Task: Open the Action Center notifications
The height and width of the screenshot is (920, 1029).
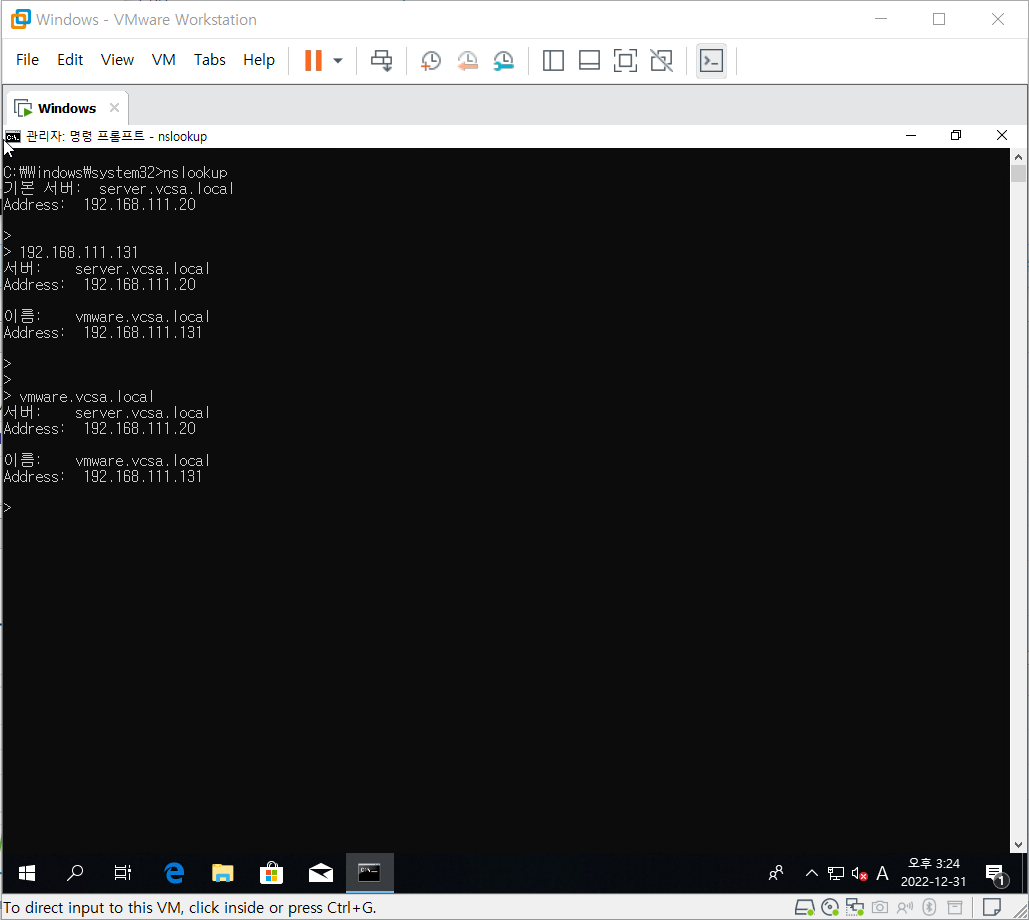Action: pyautogui.click(x=996, y=873)
